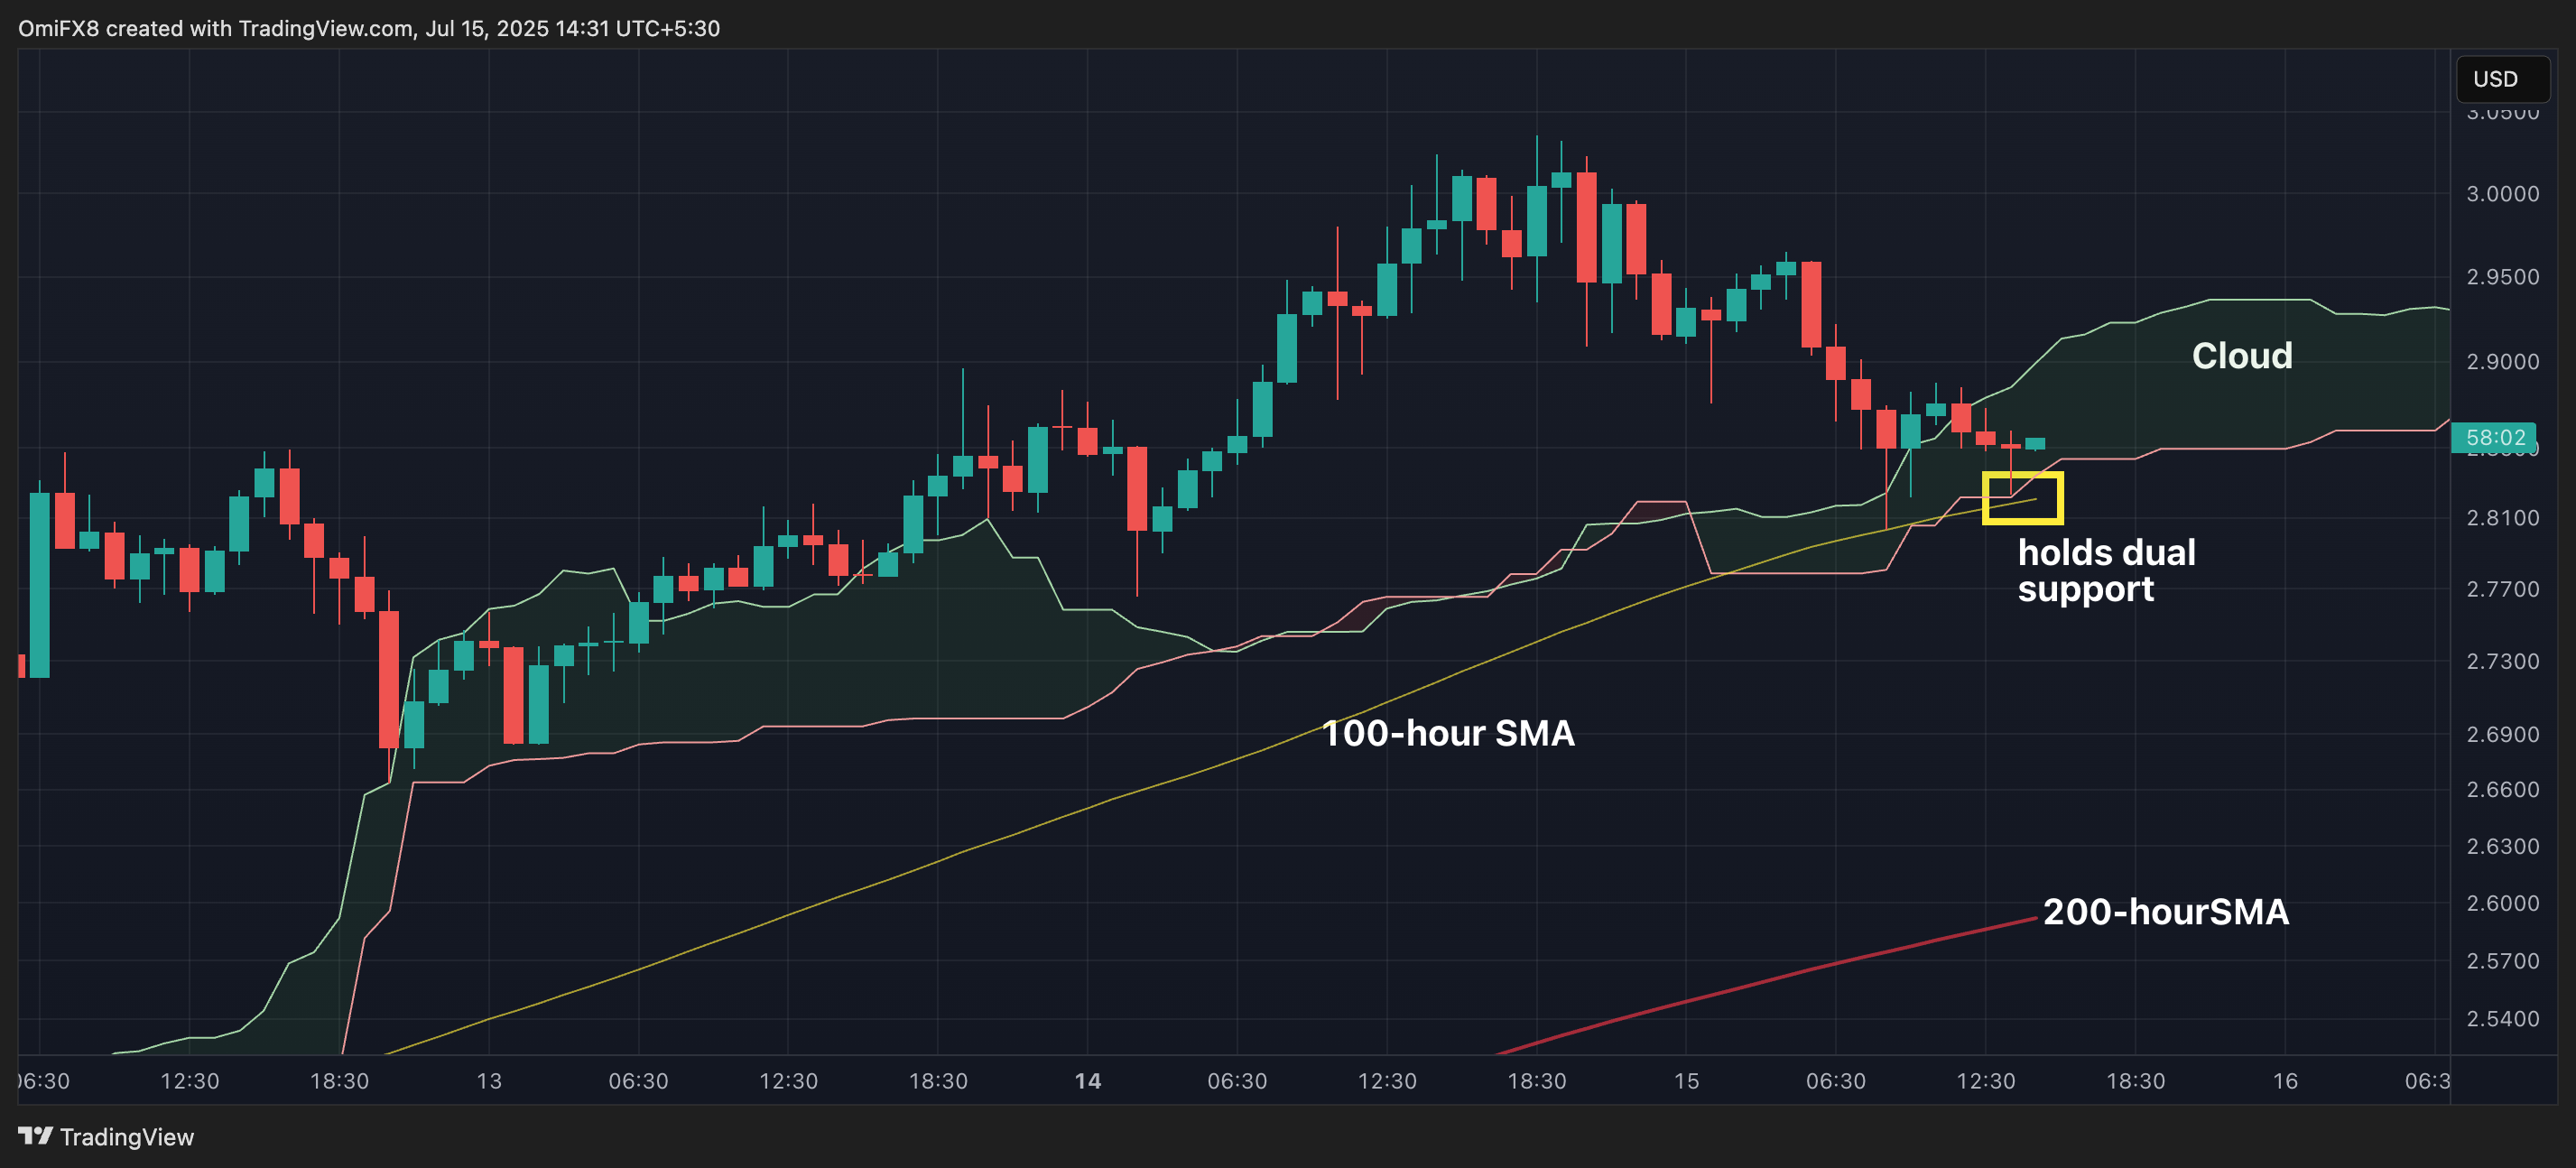Click the 2.7700 price axis label
The height and width of the screenshot is (1168, 2576).
pos(2502,589)
